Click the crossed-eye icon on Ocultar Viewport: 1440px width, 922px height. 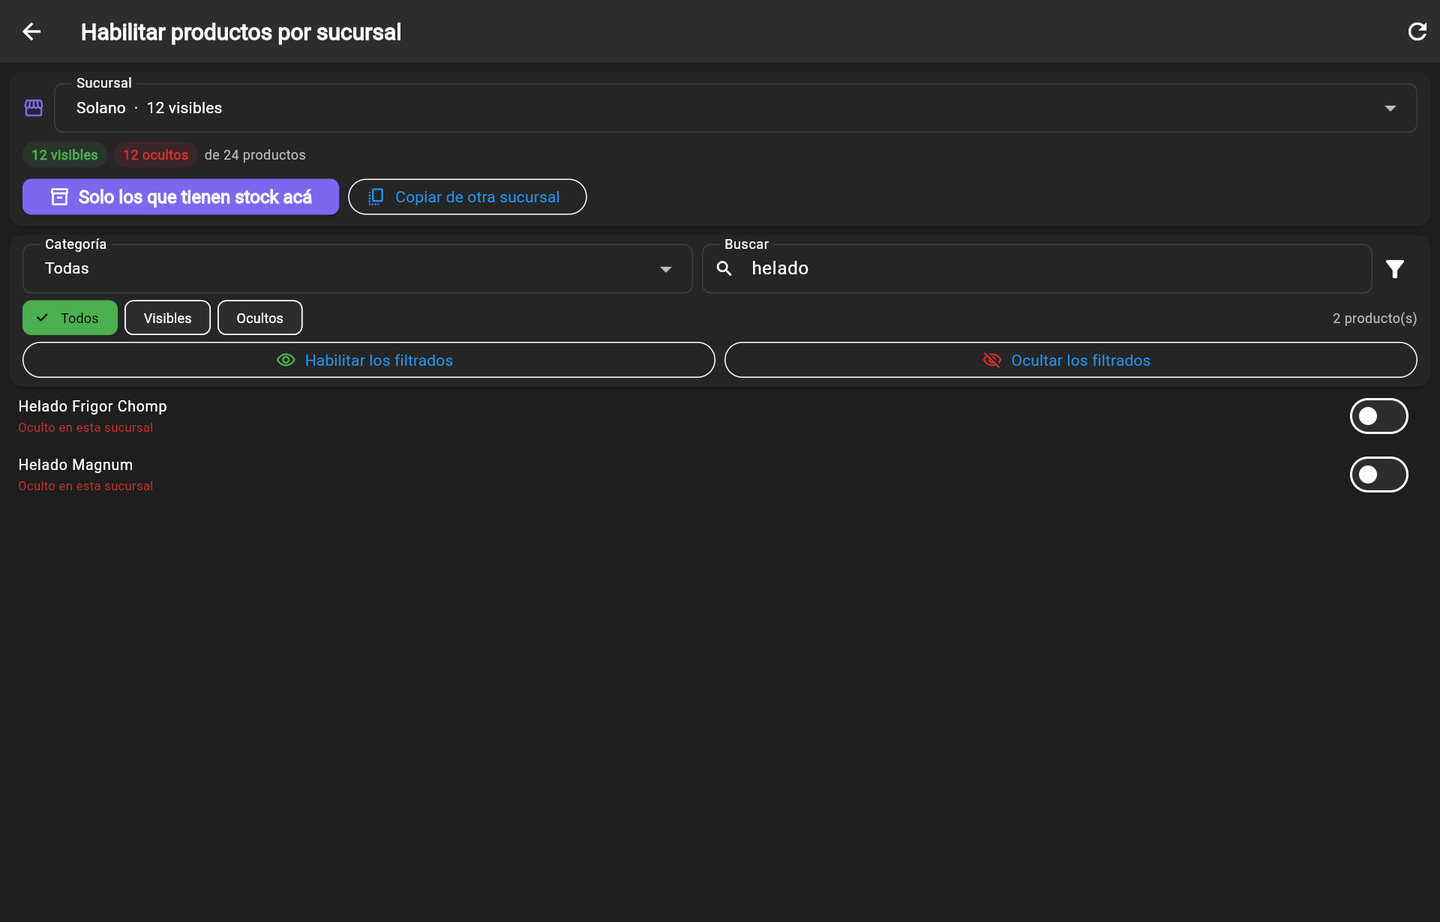pos(992,360)
